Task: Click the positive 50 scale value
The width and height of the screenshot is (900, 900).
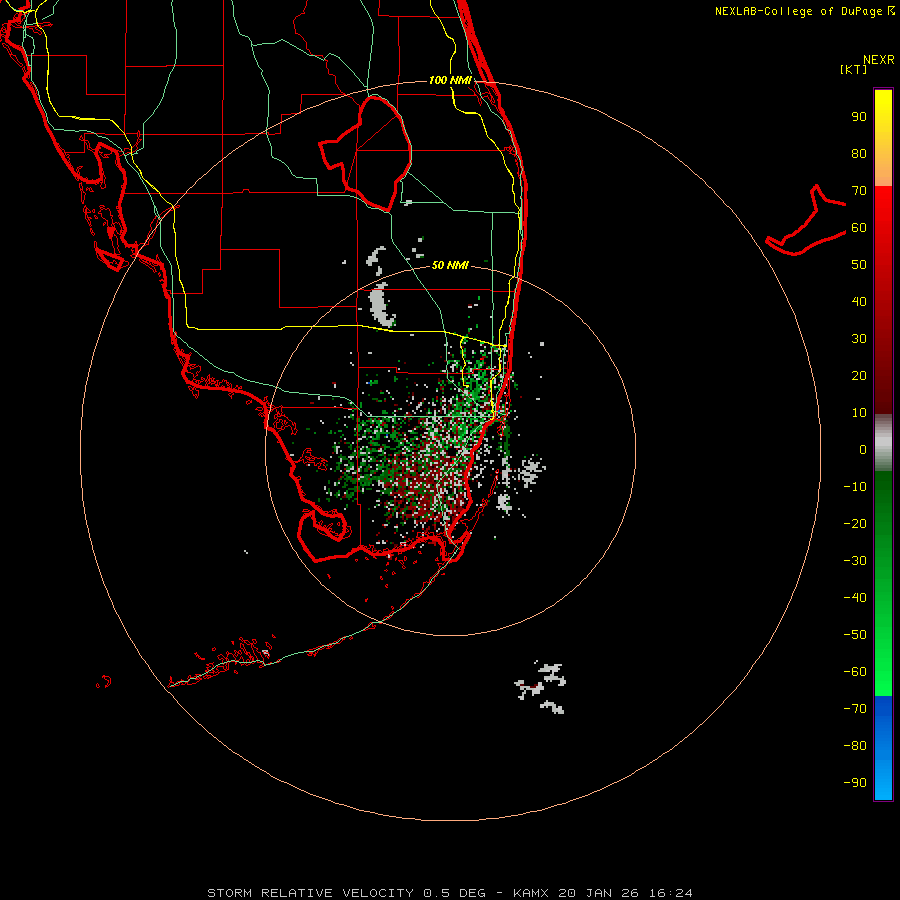Action: (859, 265)
